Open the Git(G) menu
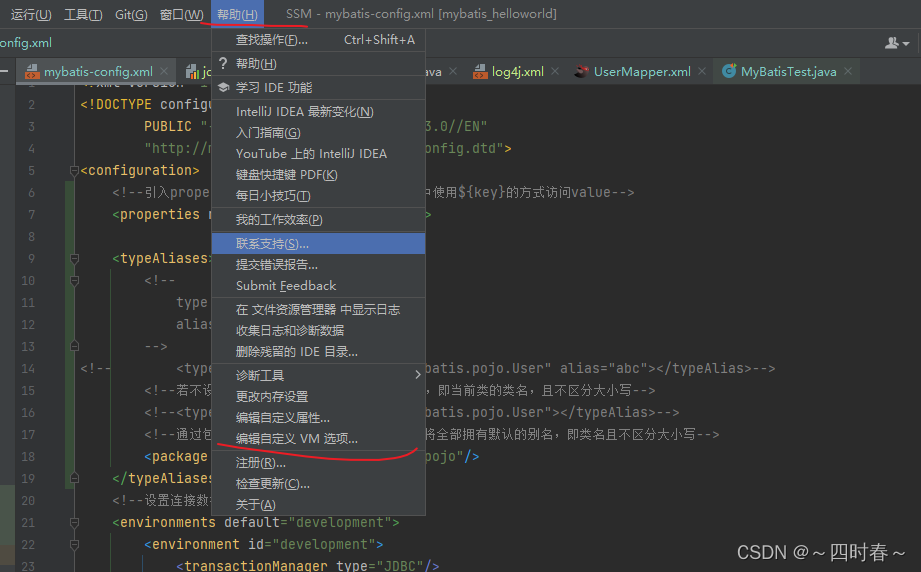Viewport: 921px width, 572px height. [x=131, y=14]
